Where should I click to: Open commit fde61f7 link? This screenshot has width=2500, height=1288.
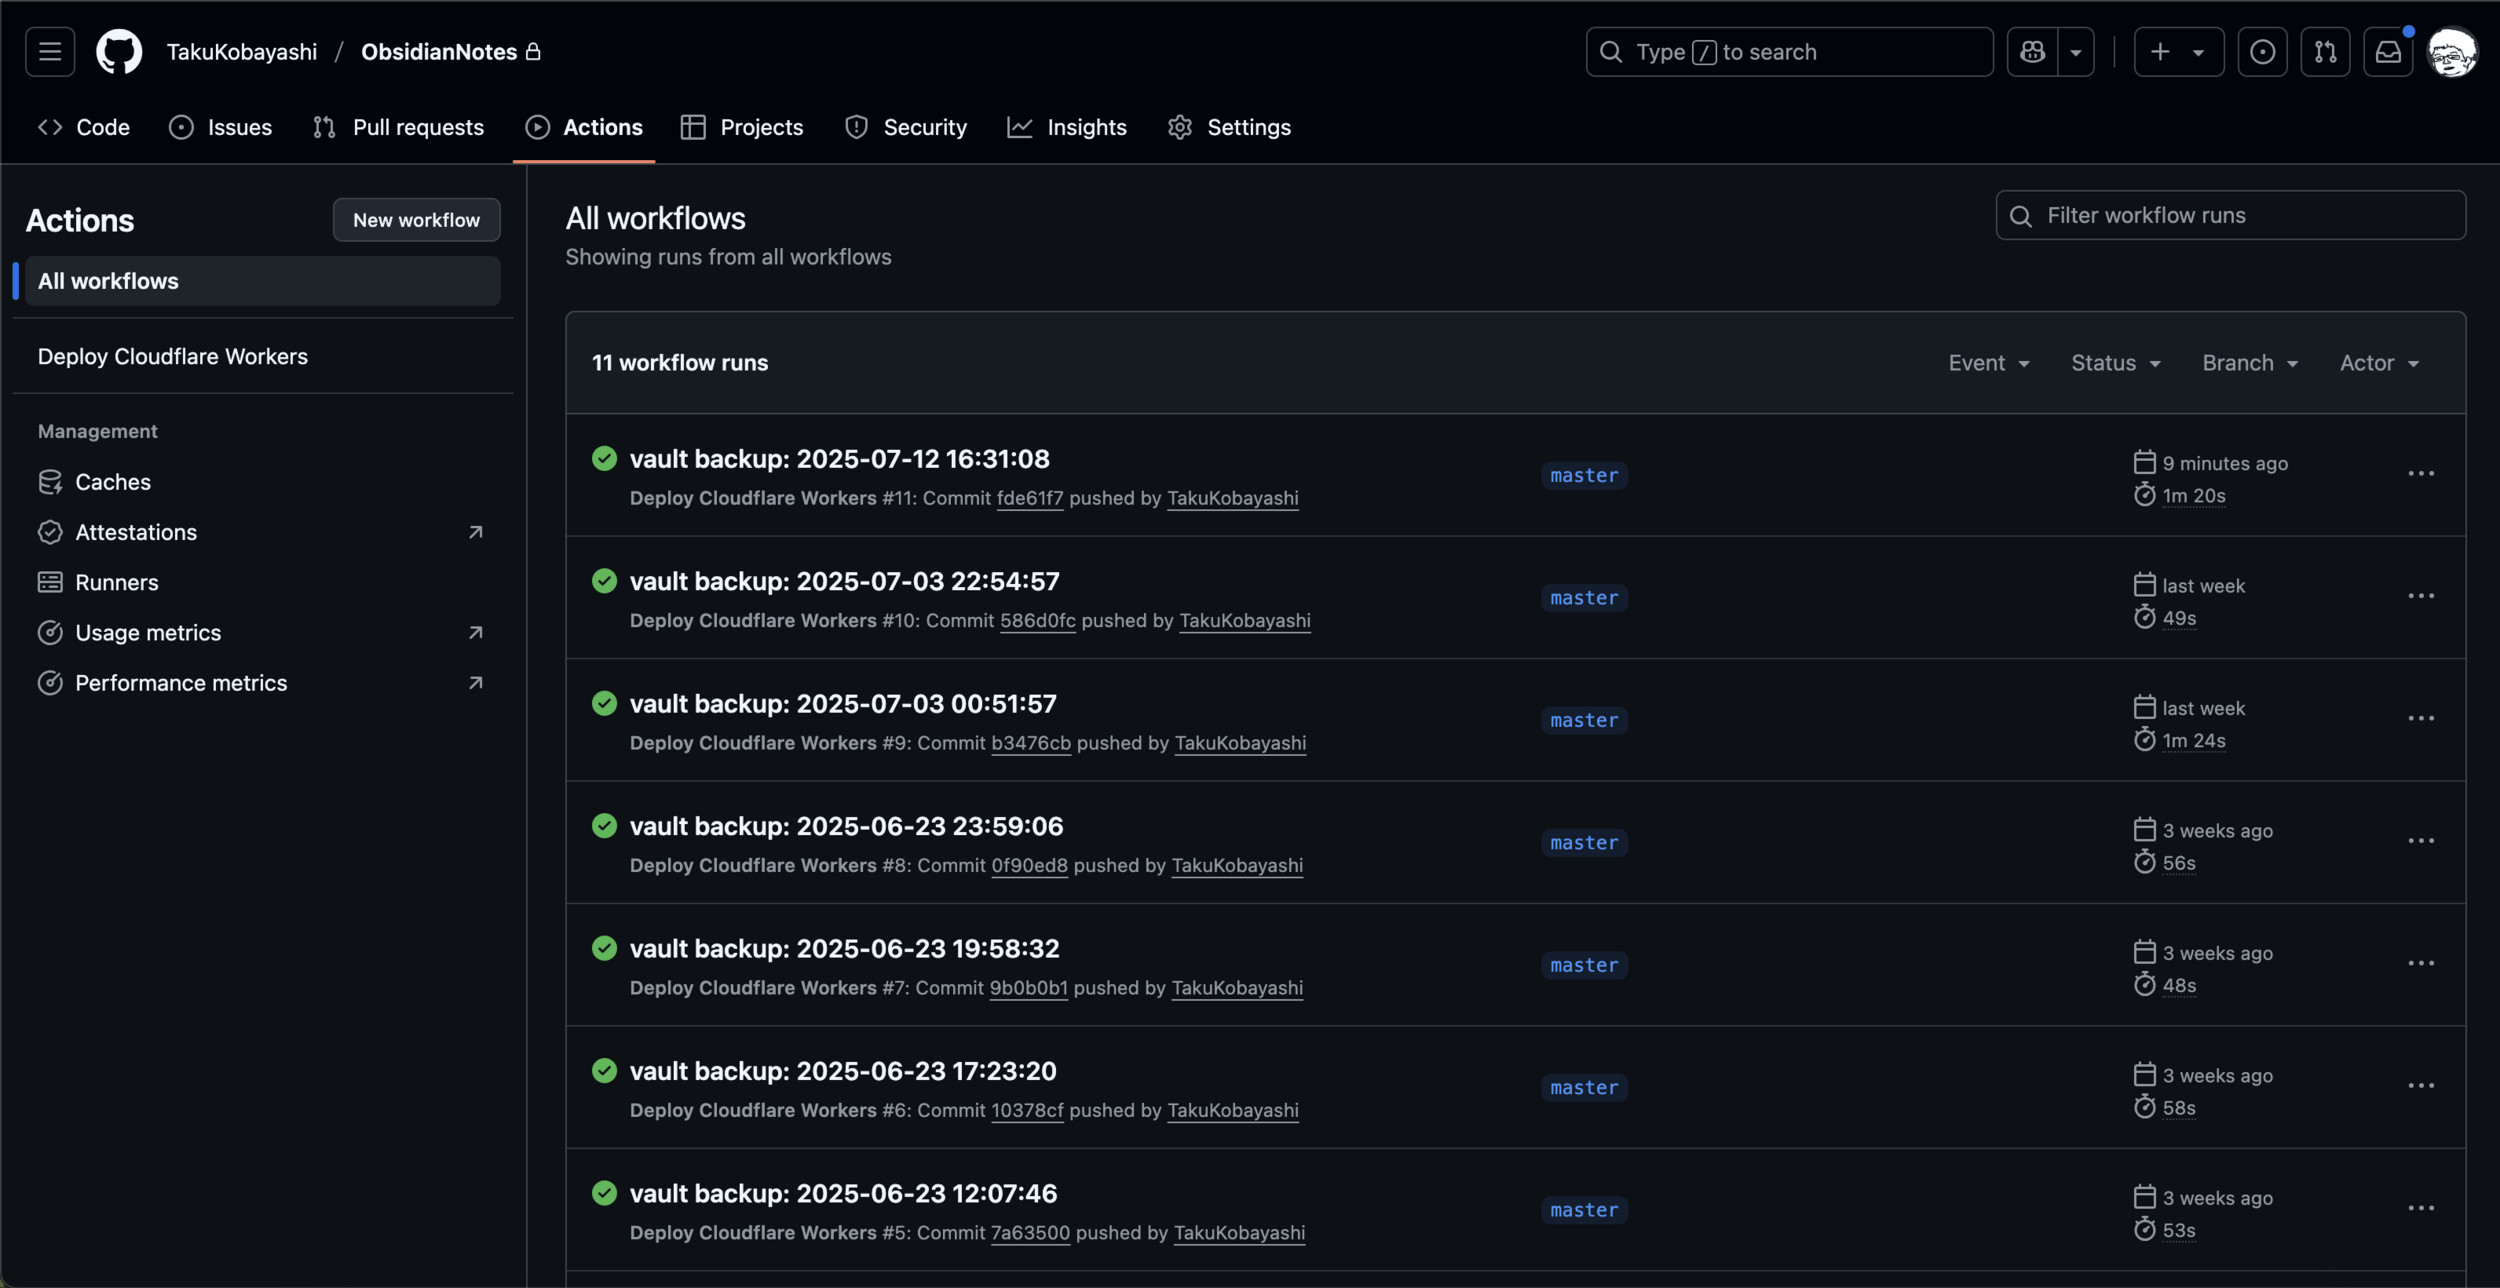coord(1029,498)
